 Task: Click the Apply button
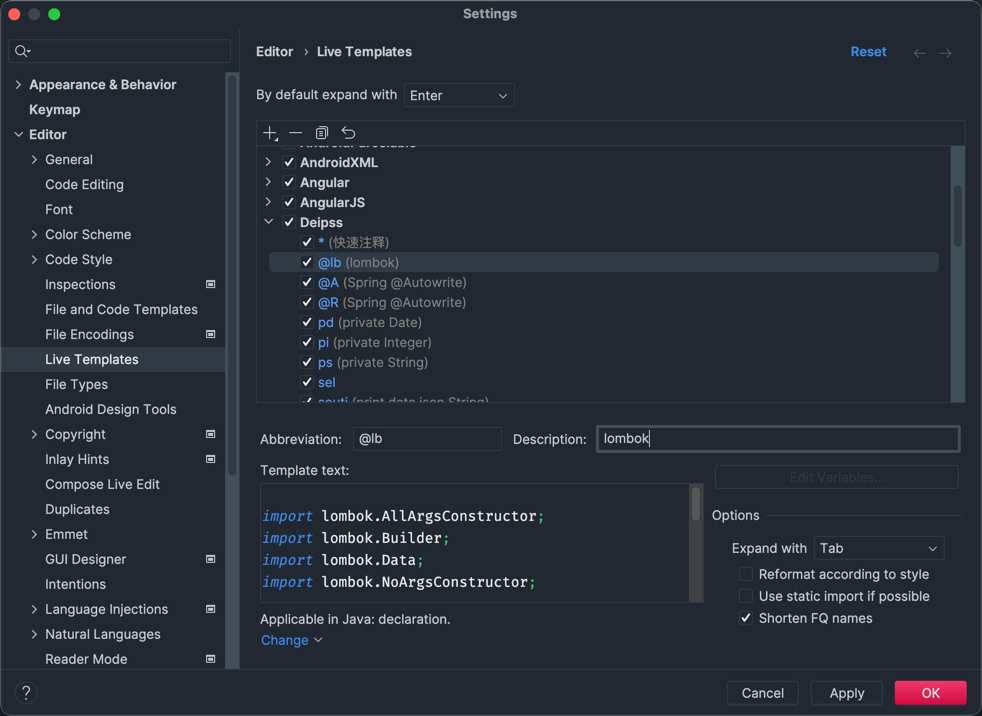(846, 693)
